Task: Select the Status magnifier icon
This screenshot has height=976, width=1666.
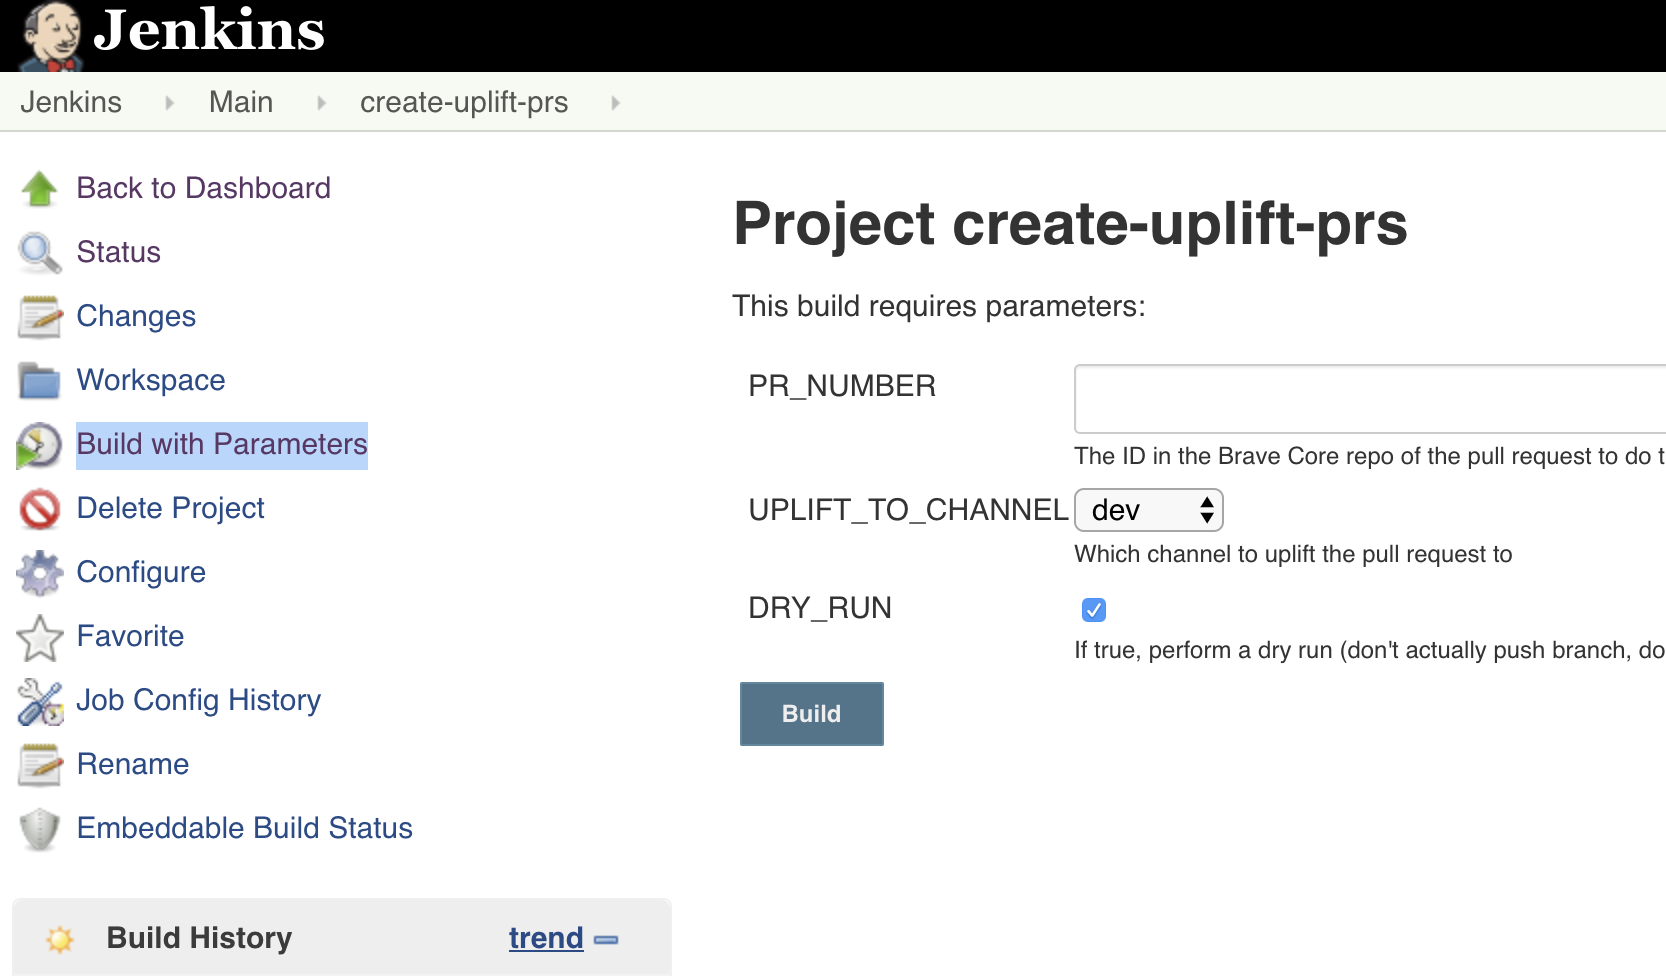Action: point(39,253)
